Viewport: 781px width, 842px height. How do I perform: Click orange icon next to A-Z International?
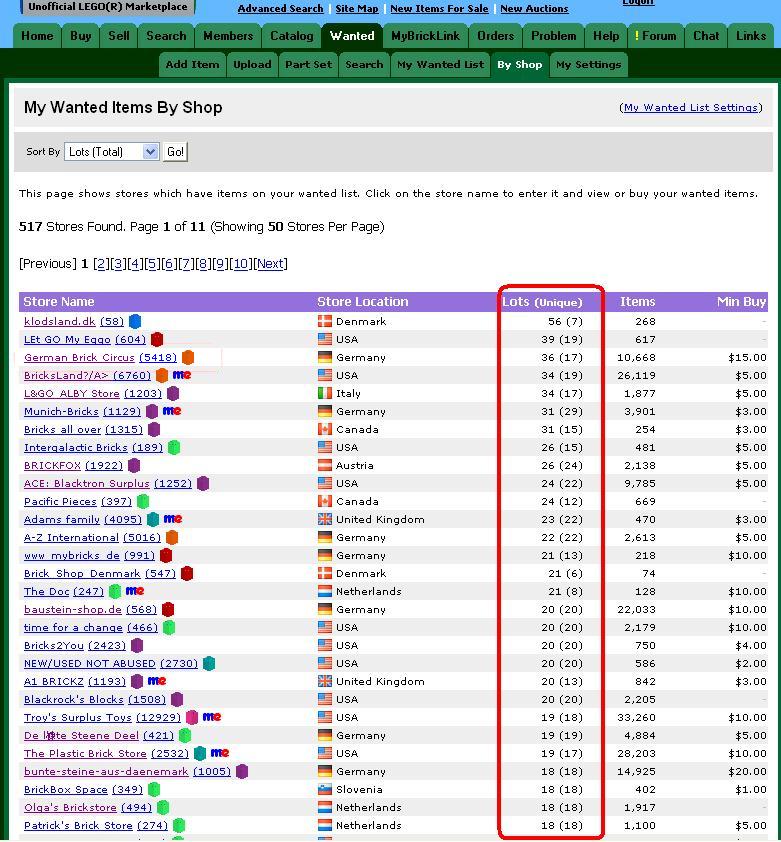point(172,538)
